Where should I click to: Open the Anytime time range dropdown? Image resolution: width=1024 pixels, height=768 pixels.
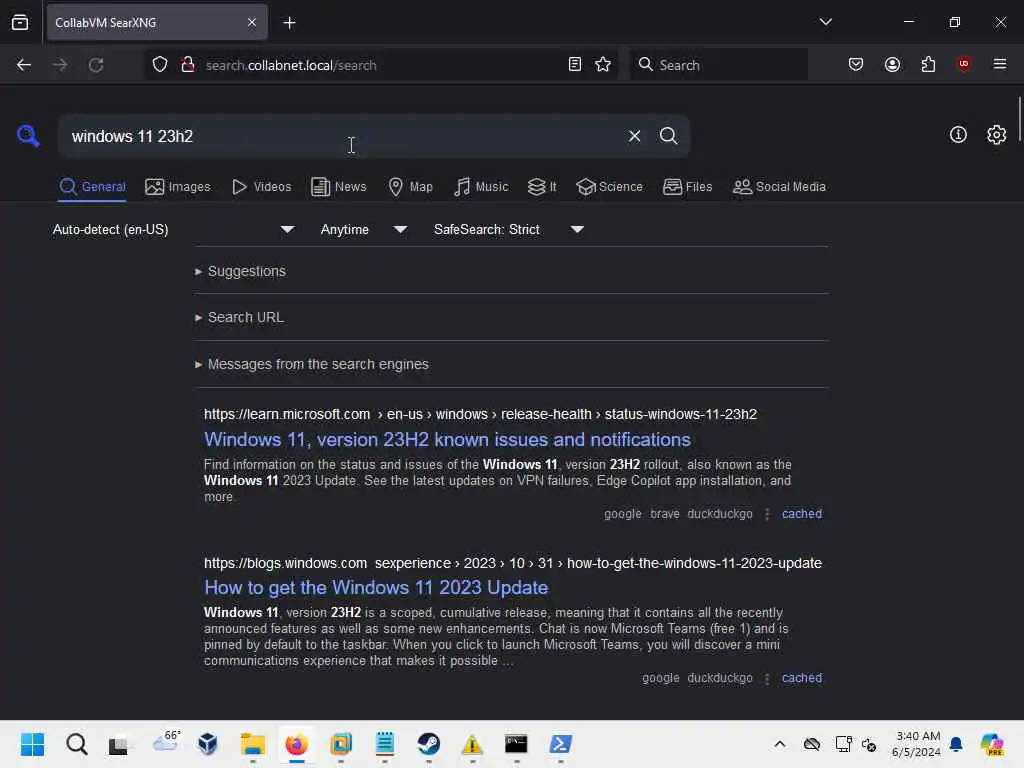coord(363,229)
